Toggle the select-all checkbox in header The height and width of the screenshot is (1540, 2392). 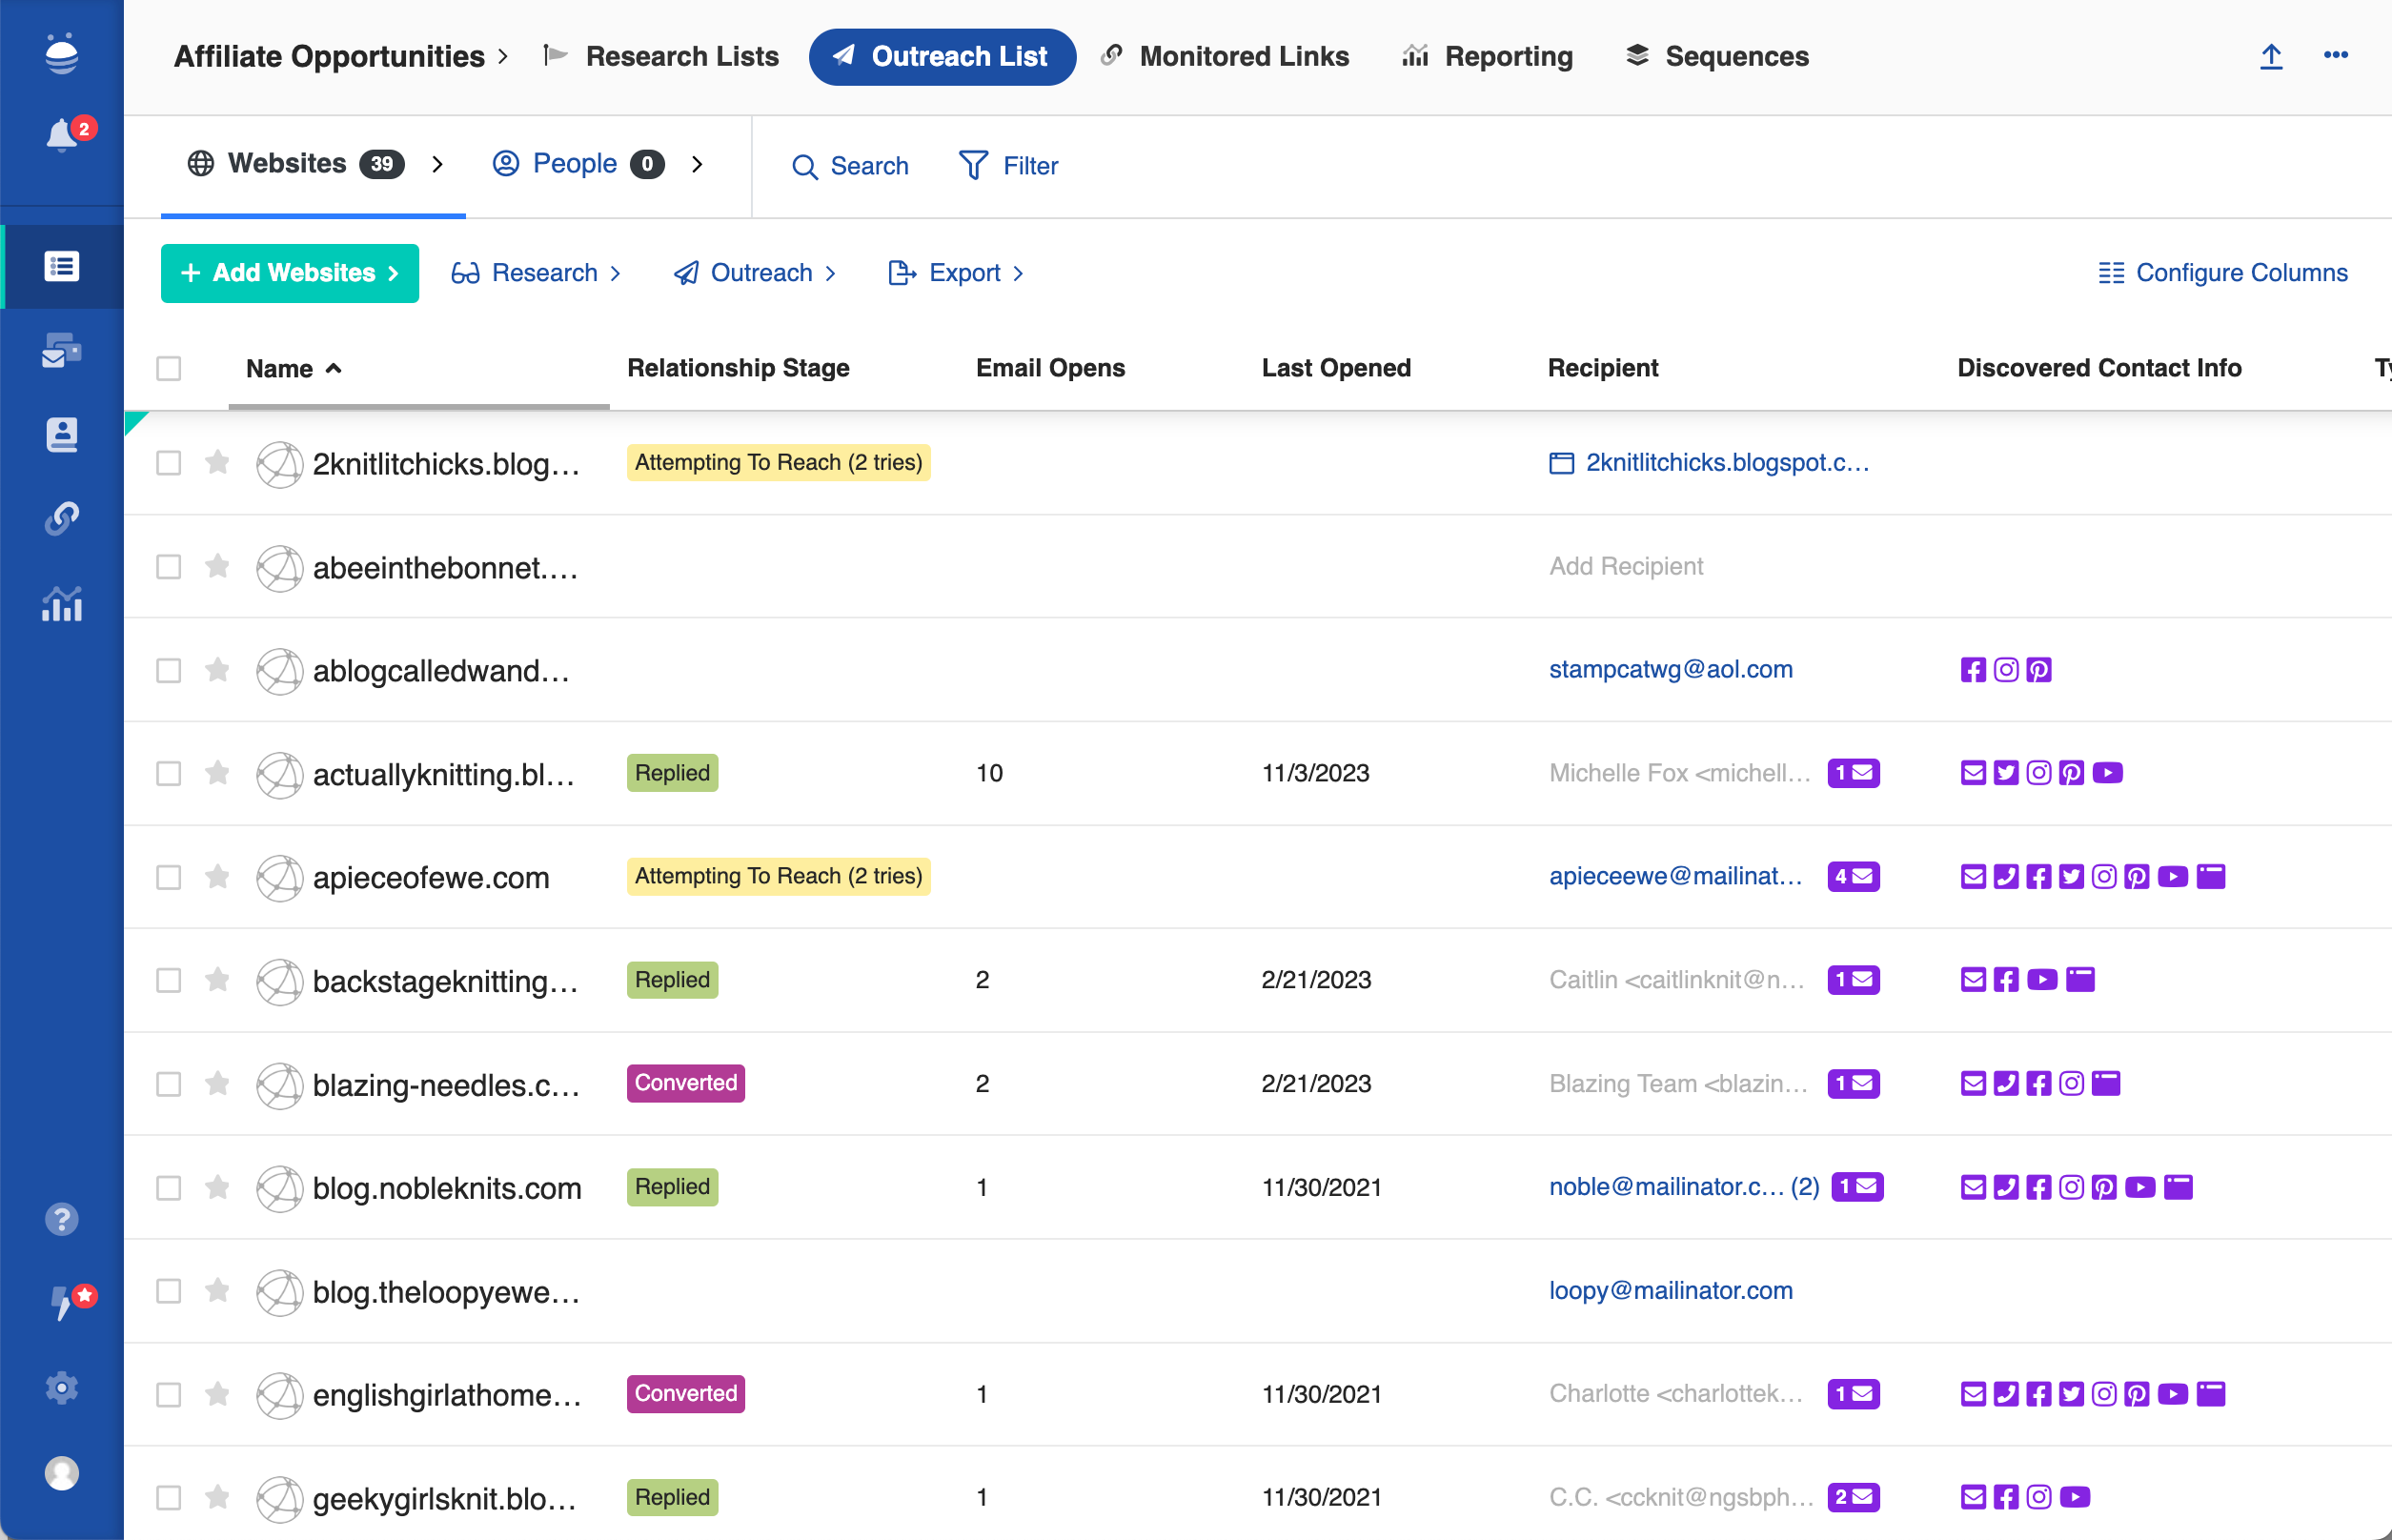click(169, 369)
